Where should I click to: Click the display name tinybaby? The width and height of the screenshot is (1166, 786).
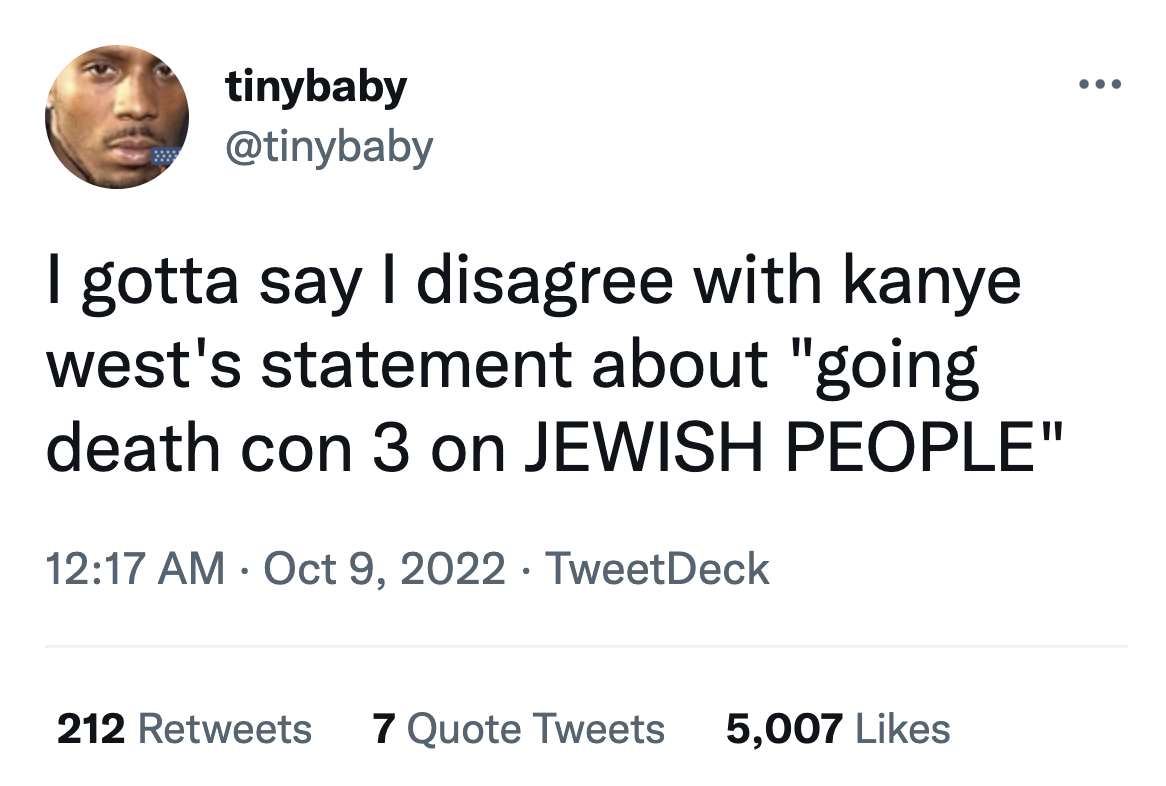[315, 86]
